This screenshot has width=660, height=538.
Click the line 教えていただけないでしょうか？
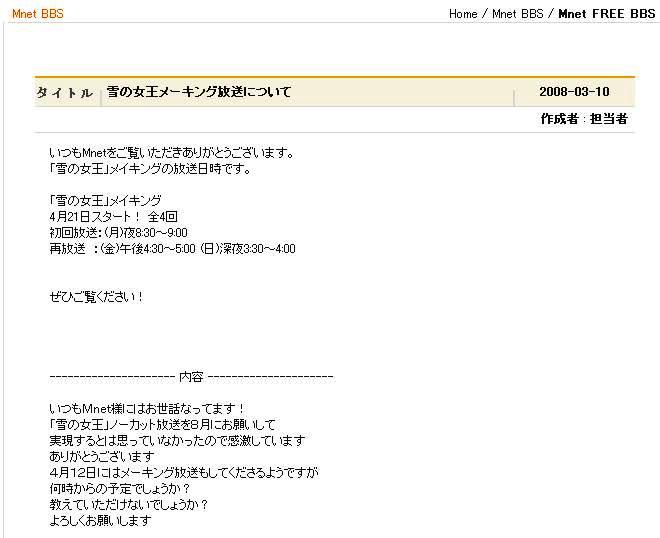(129, 504)
